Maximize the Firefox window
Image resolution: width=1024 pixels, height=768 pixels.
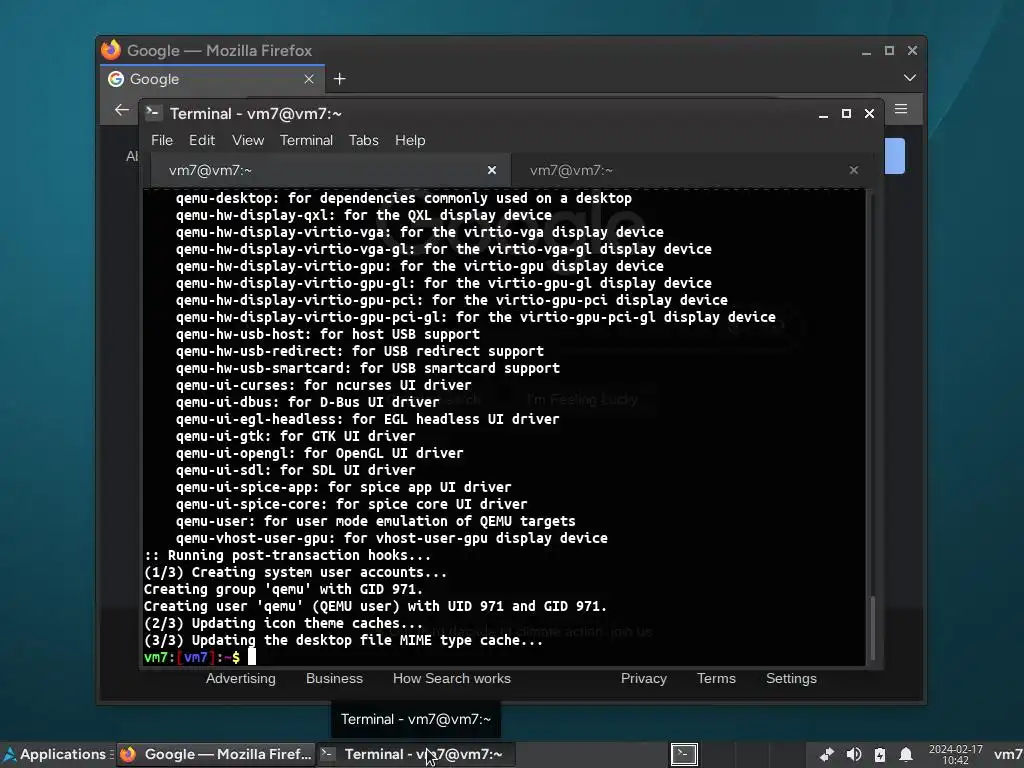[889, 50]
